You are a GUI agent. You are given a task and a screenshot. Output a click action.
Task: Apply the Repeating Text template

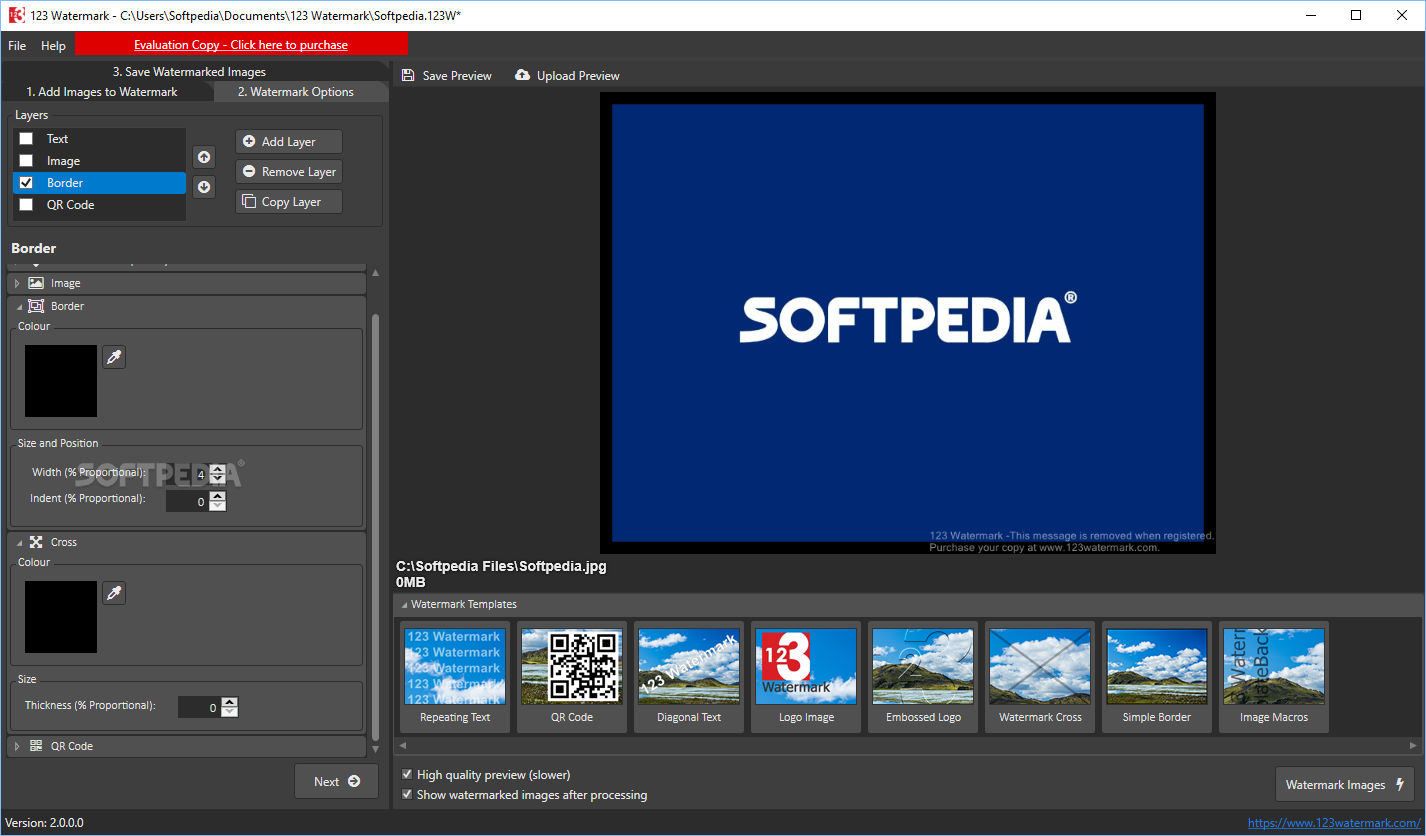tap(455, 677)
